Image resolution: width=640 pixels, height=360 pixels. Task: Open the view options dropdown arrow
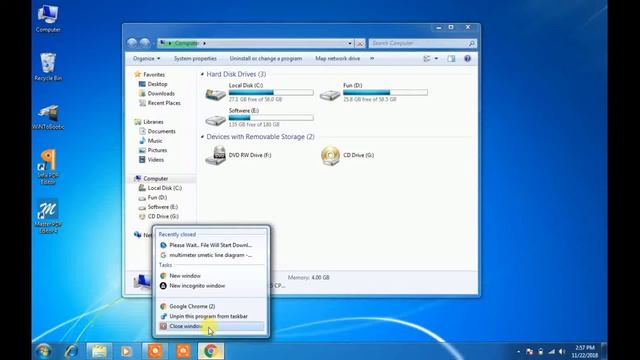point(436,59)
